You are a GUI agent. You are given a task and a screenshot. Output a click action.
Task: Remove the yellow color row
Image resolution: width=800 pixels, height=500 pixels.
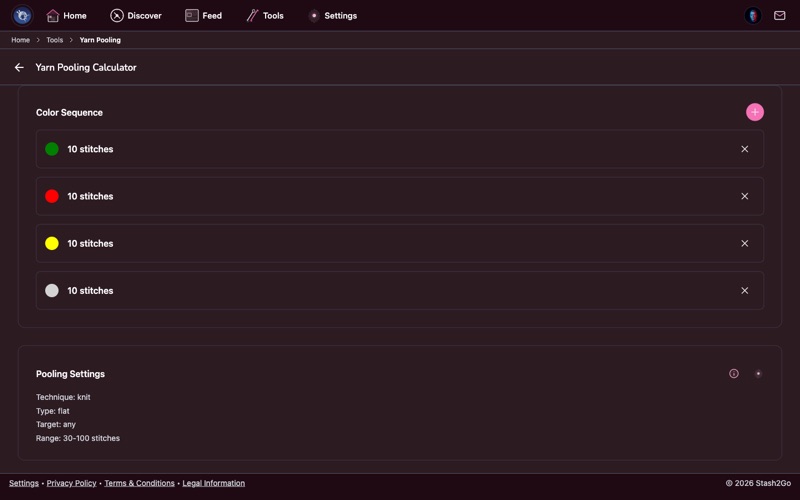744,243
